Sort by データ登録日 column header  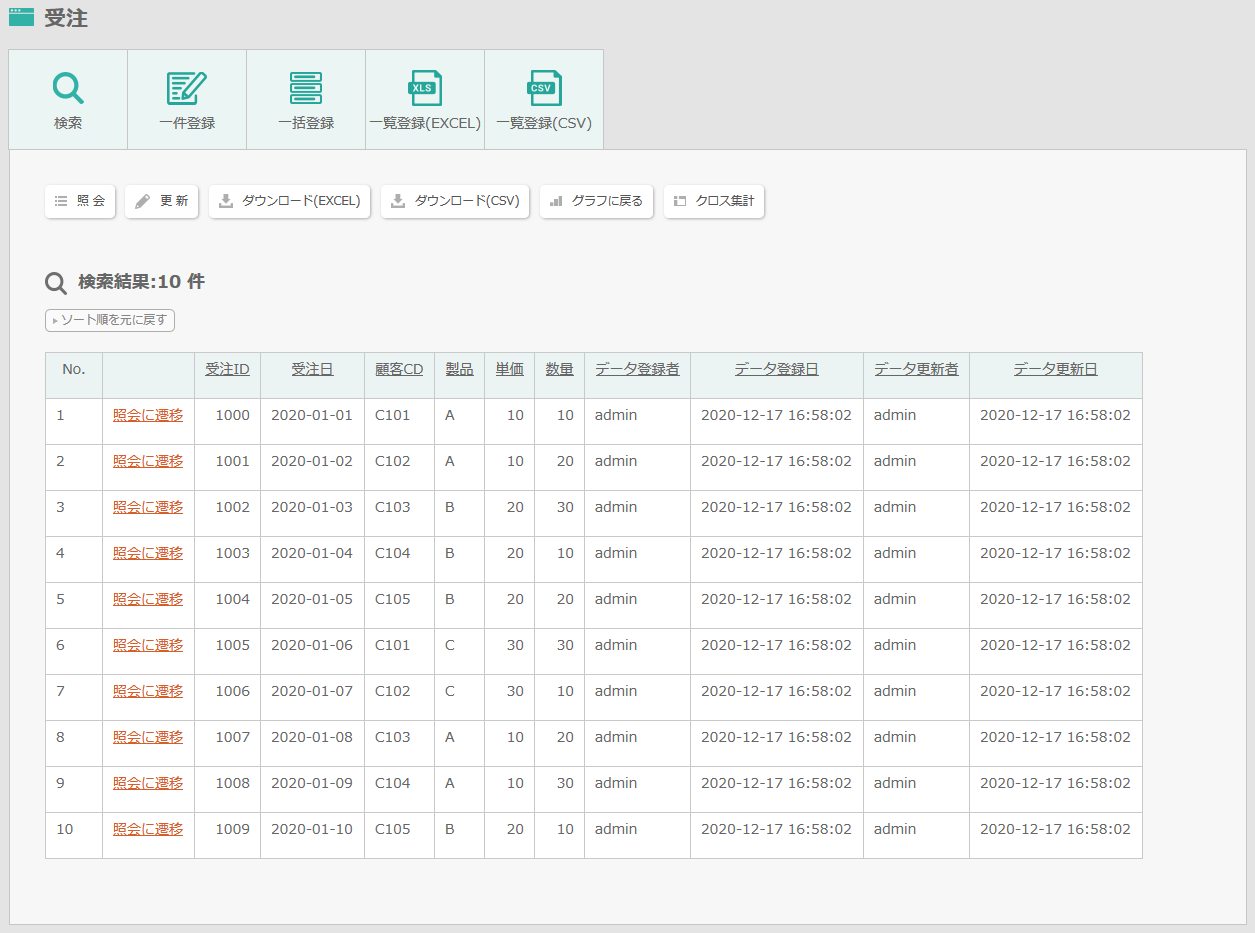click(x=776, y=369)
